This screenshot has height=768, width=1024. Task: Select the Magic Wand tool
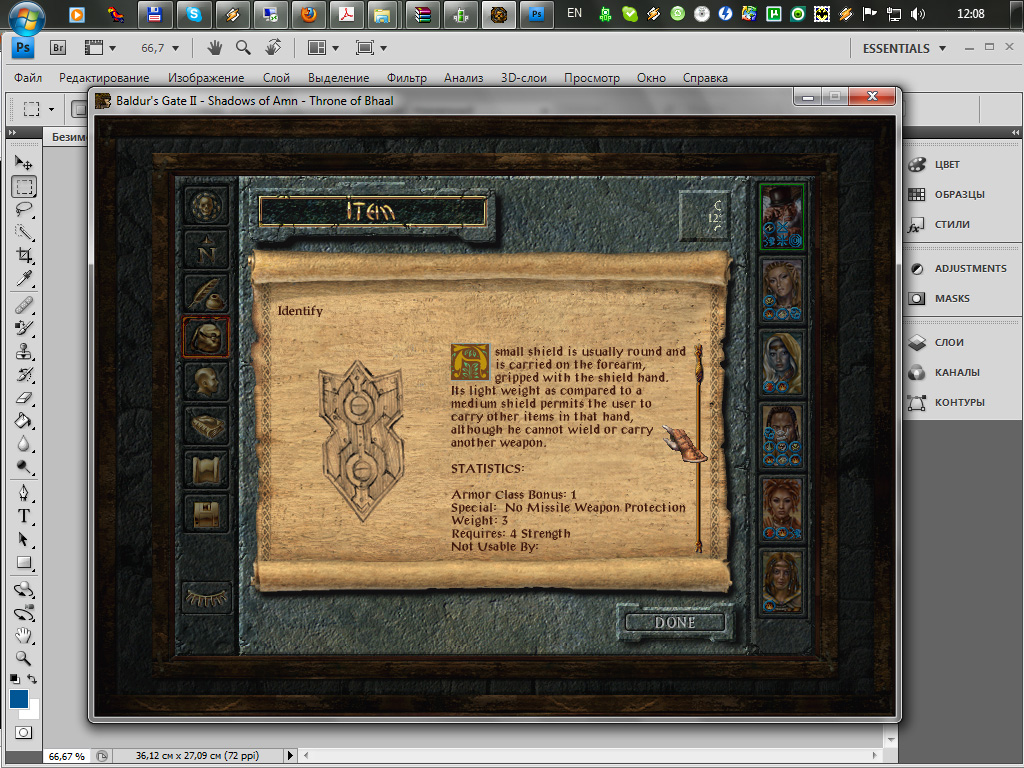(x=24, y=232)
